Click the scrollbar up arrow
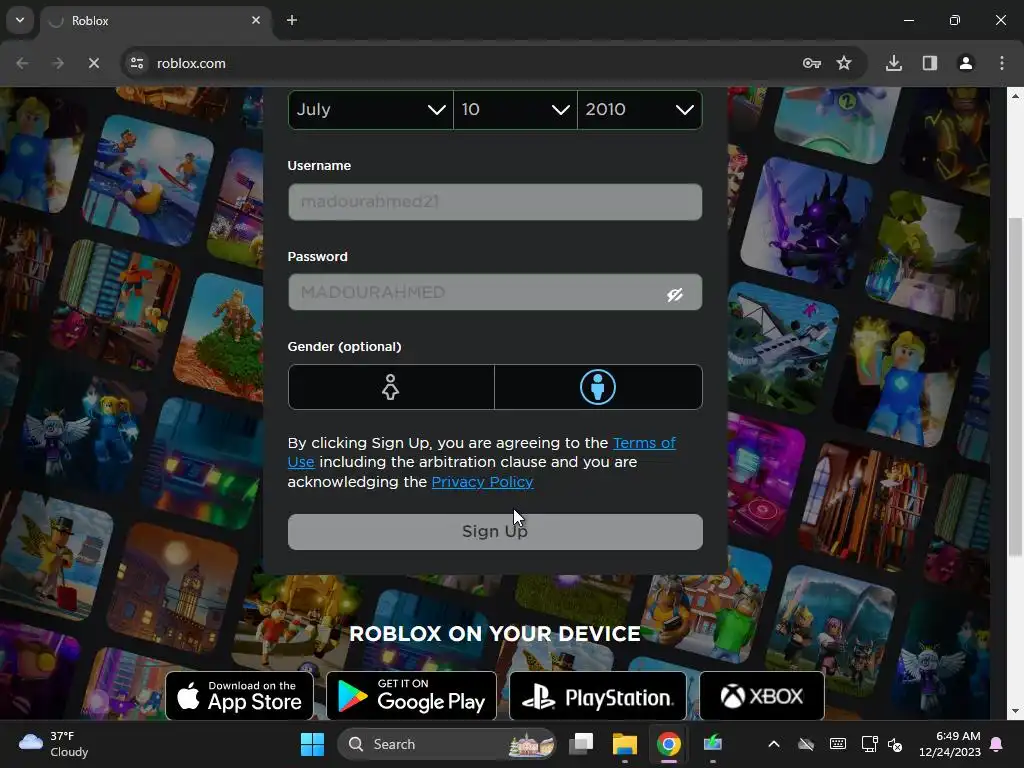The width and height of the screenshot is (1024, 768). (x=1016, y=95)
